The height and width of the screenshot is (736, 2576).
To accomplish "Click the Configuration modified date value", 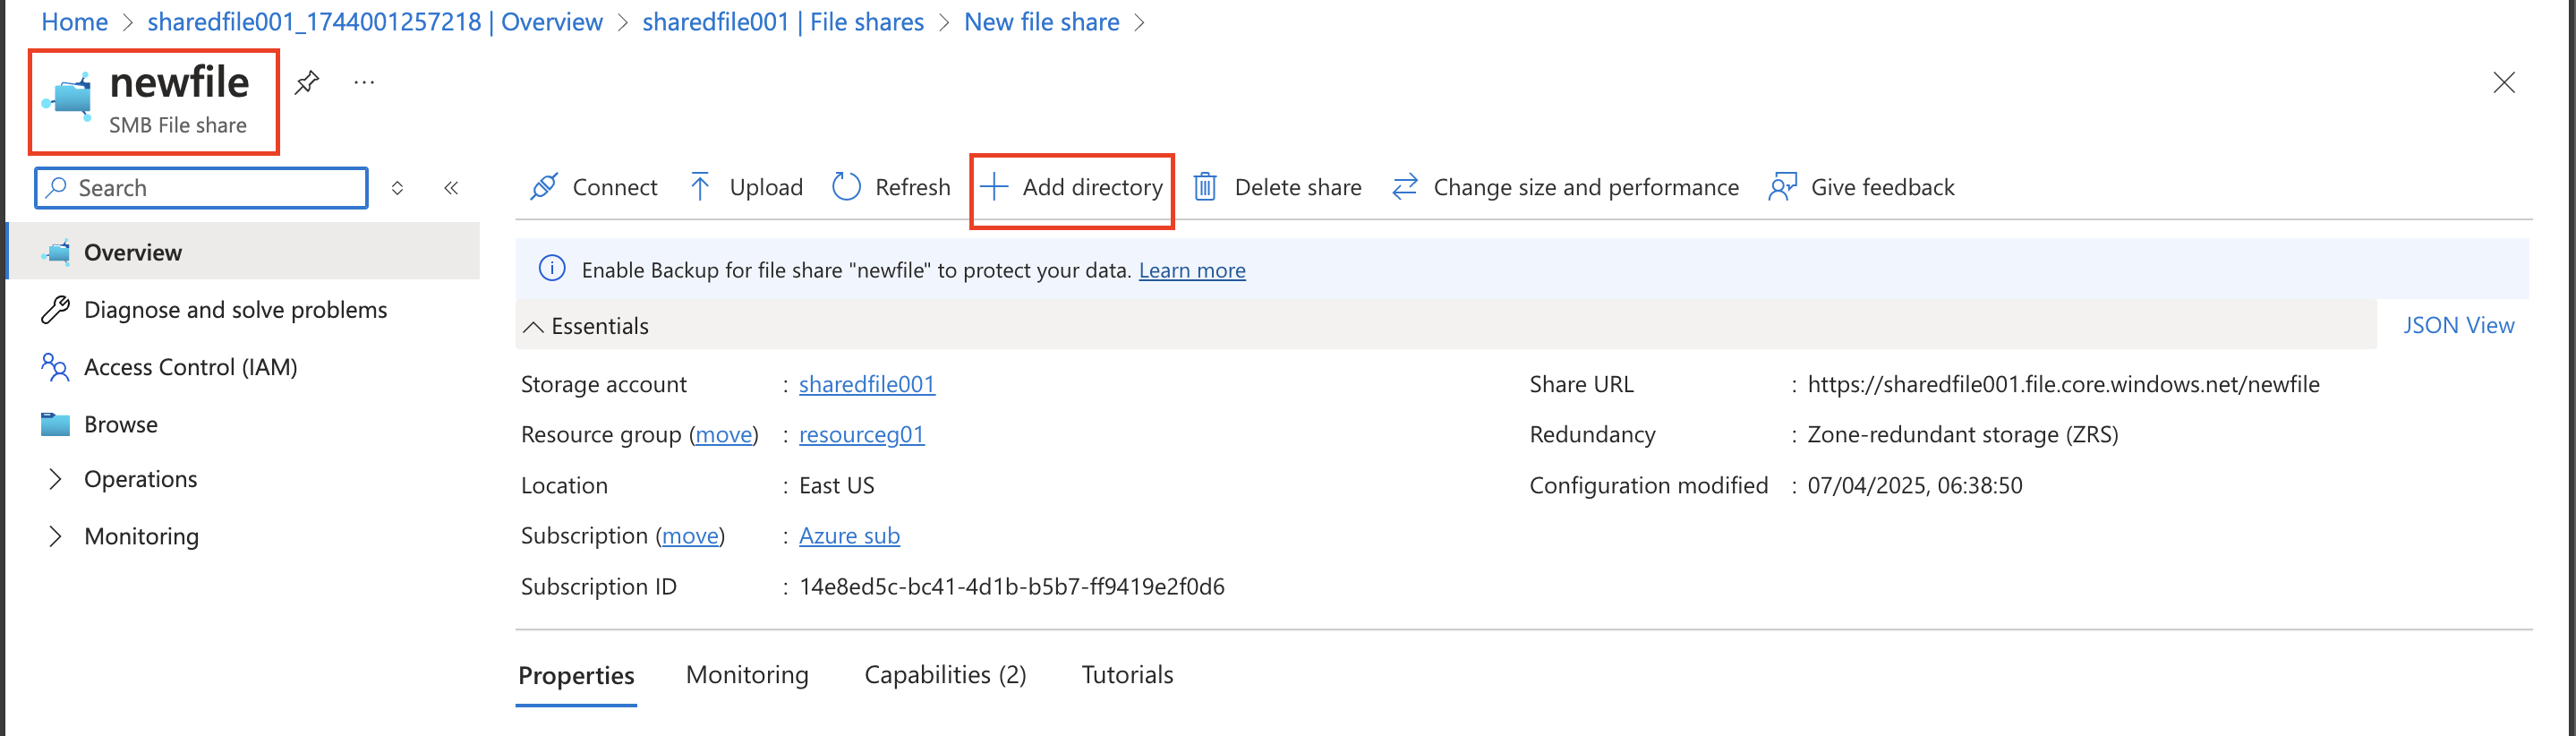I will [x=1915, y=485].
